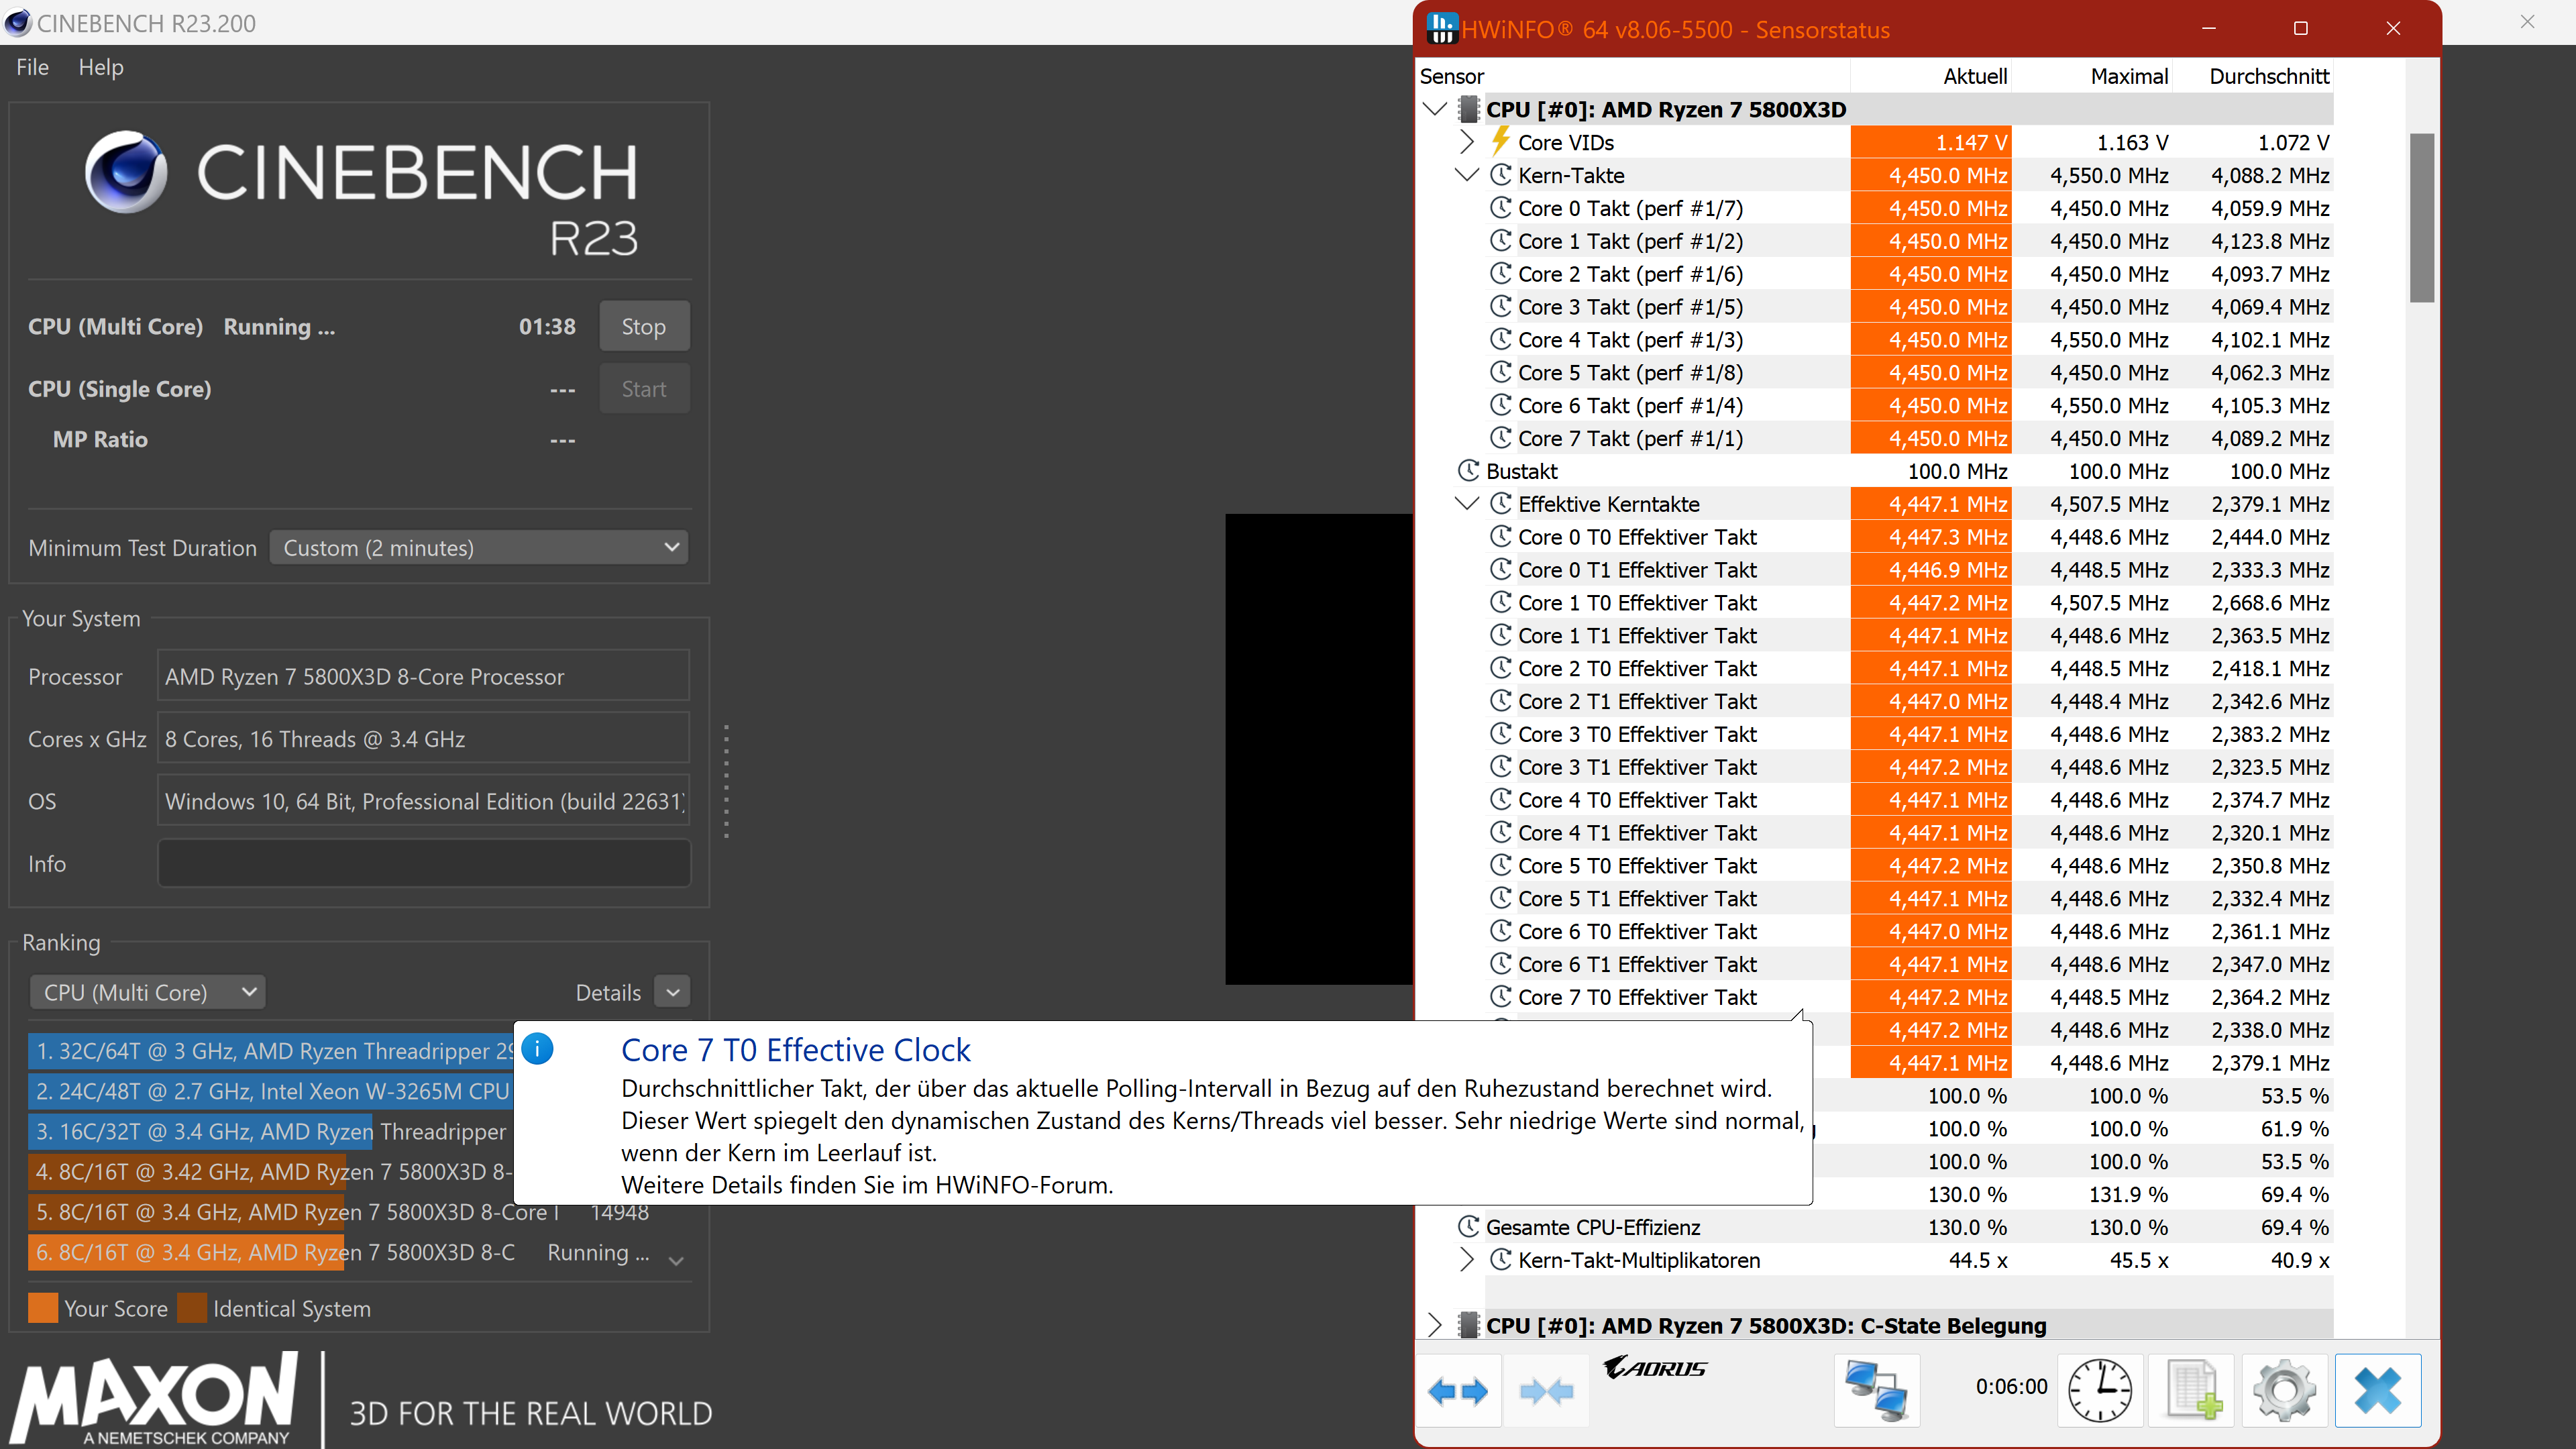
Task: Open HWiNFO settings gear icon
Action: tap(2284, 1390)
